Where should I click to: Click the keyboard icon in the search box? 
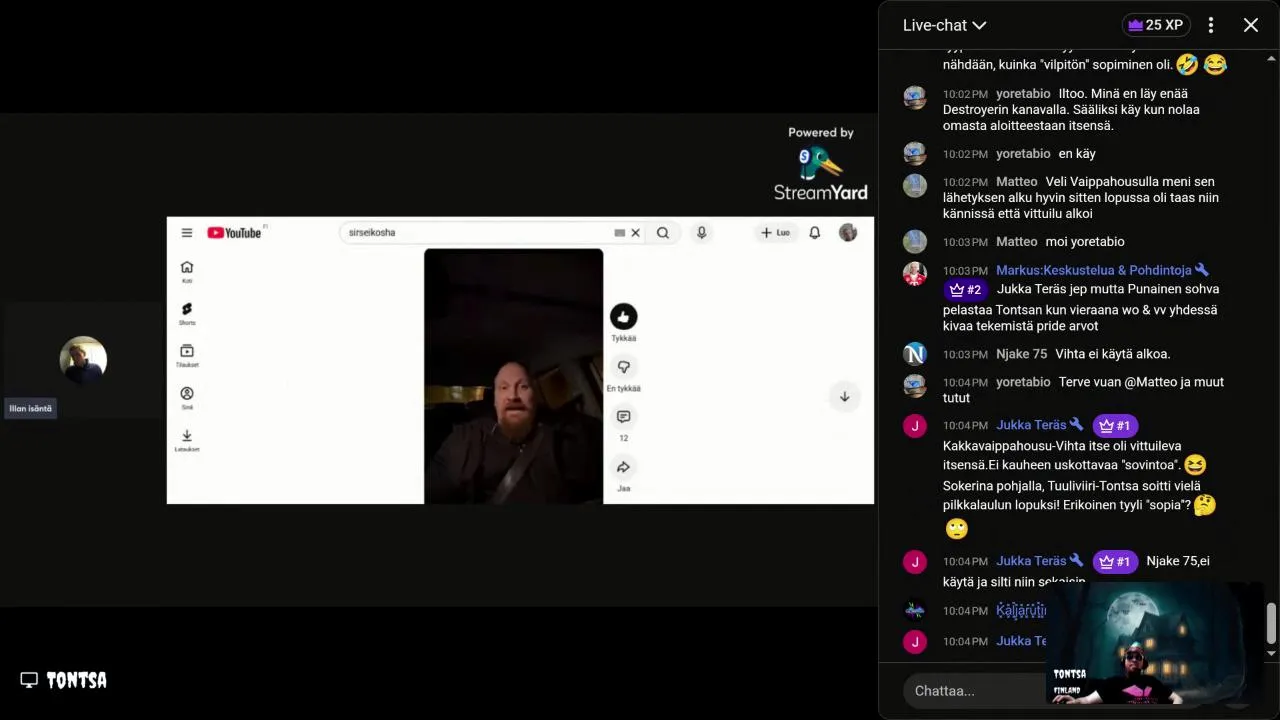[620, 232]
